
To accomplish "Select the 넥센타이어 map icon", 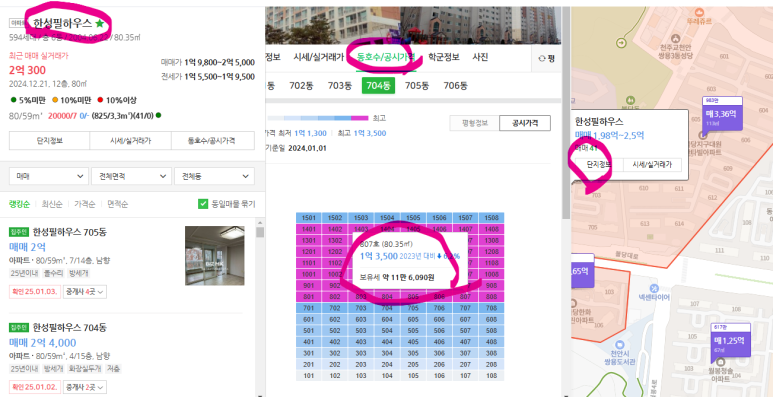I will (x=654, y=288).
